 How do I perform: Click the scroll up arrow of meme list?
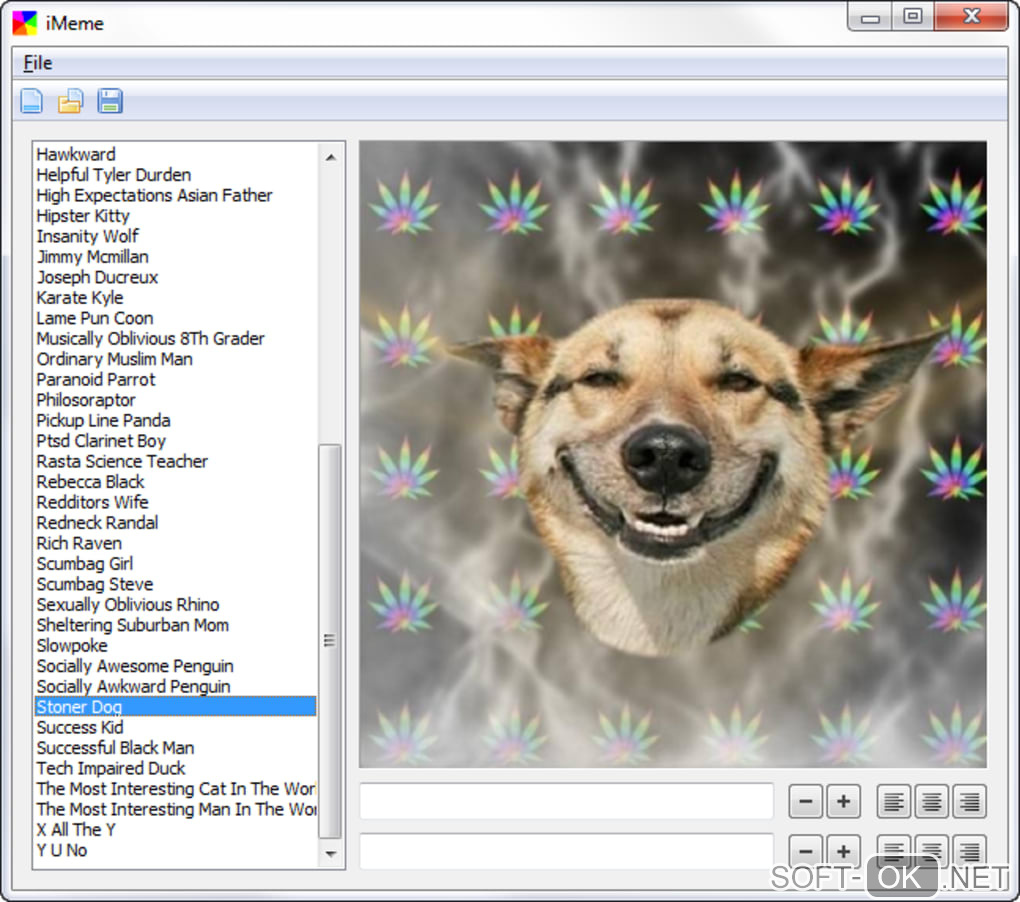(330, 157)
